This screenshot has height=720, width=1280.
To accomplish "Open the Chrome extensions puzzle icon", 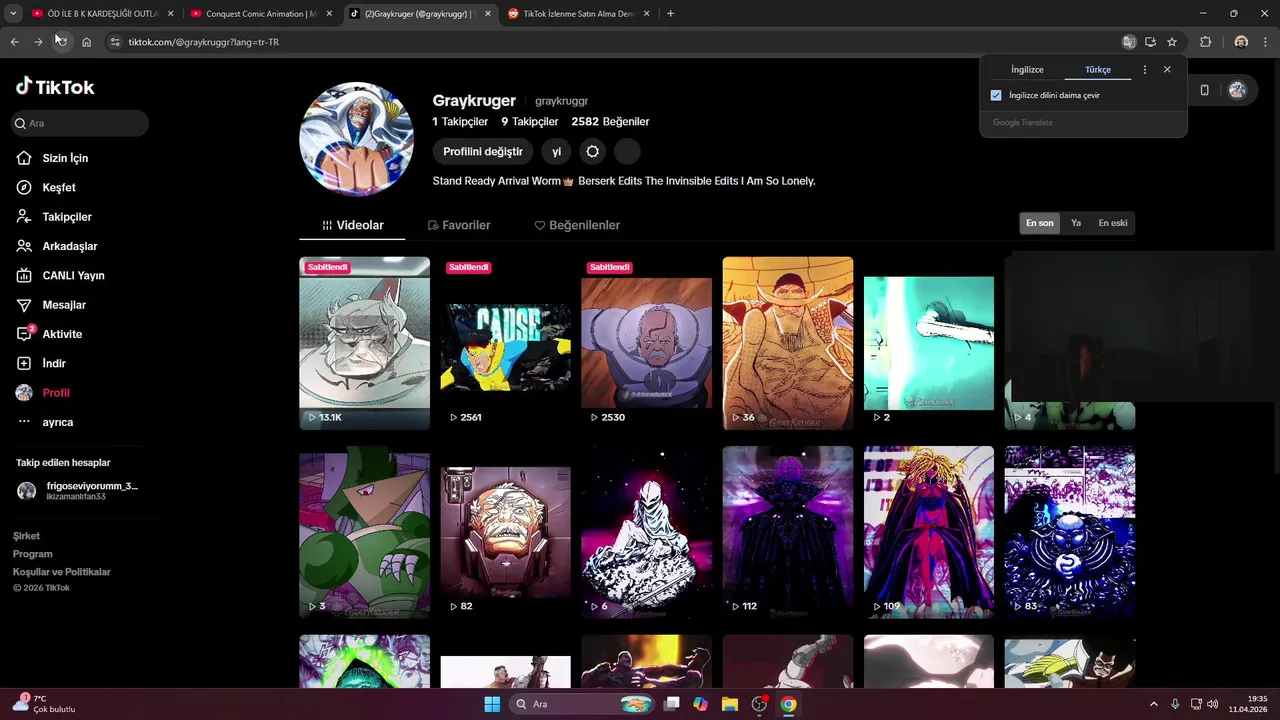I will pyautogui.click(x=1205, y=42).
